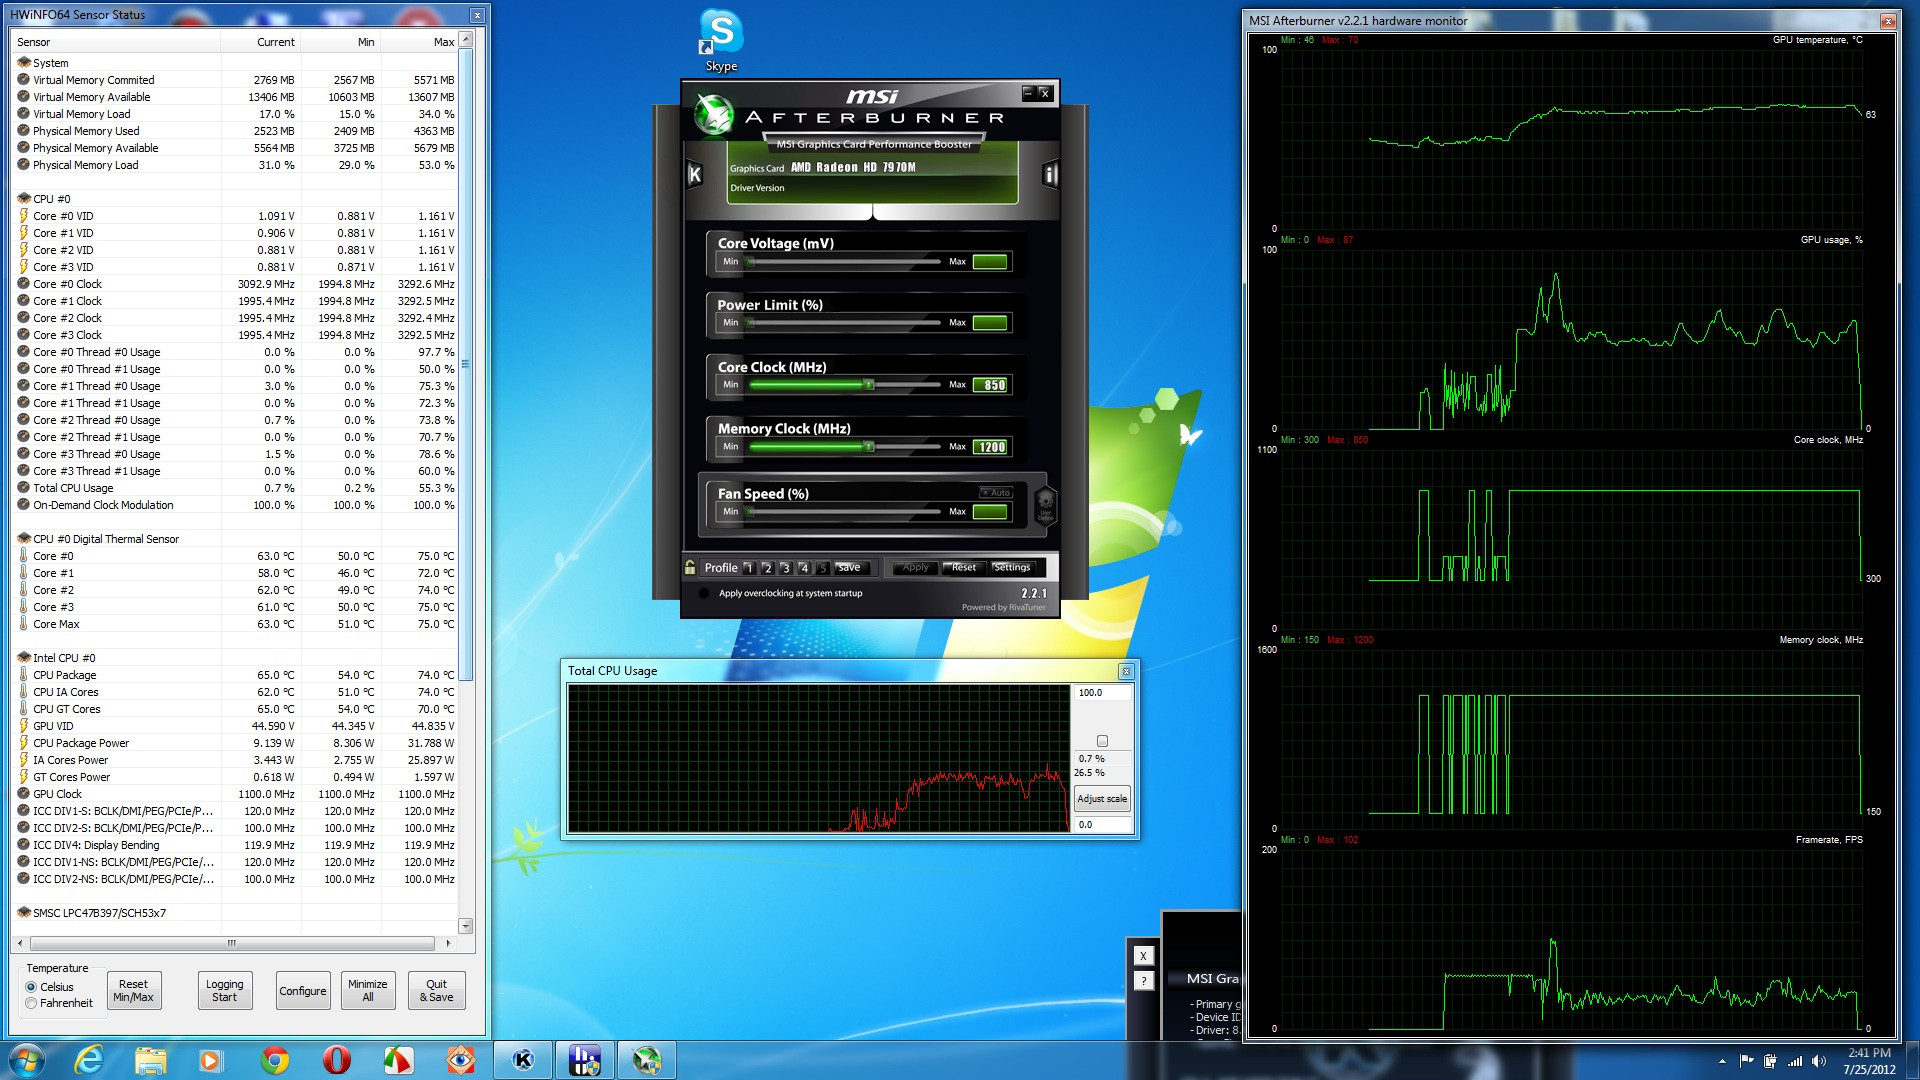Open Skype desktop shortcut
1920x1080 pixels.
pos(721,40)
